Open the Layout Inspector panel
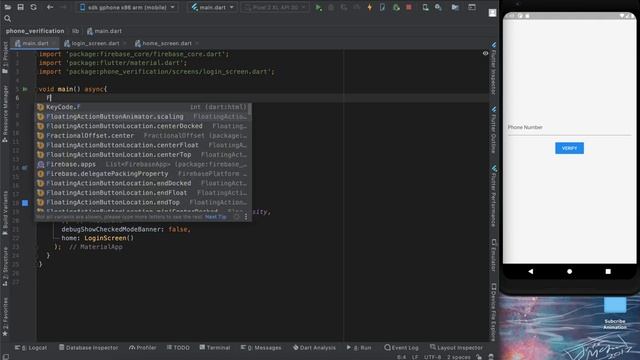 [456, 348]
